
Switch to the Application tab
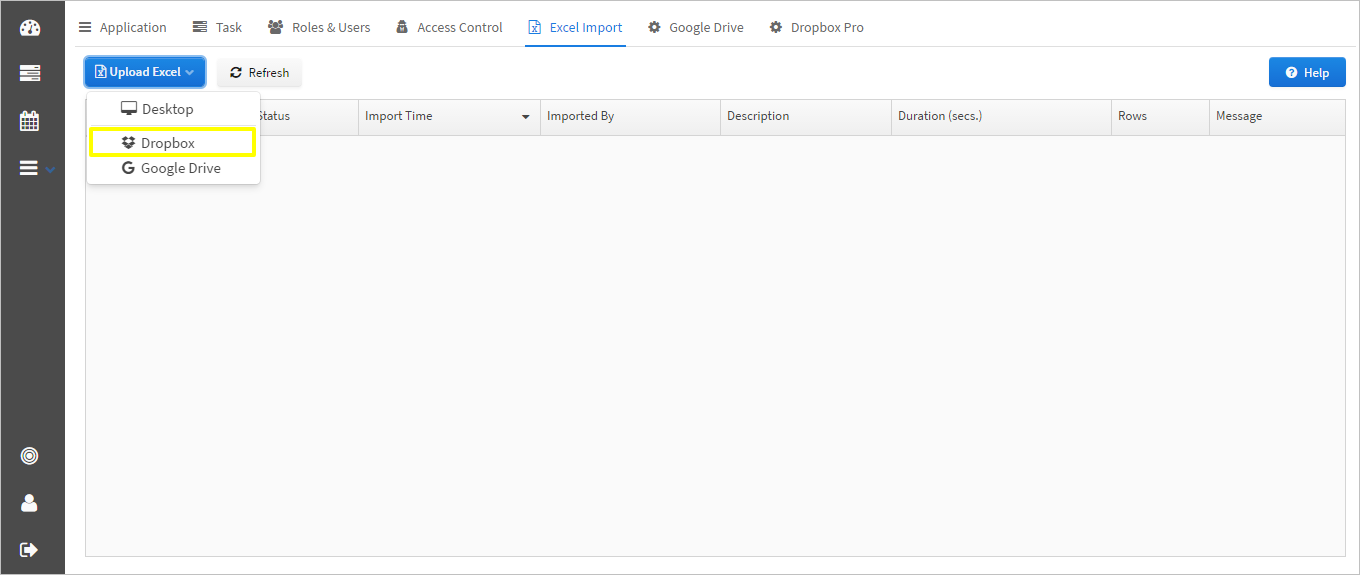[x=122, y=27]
